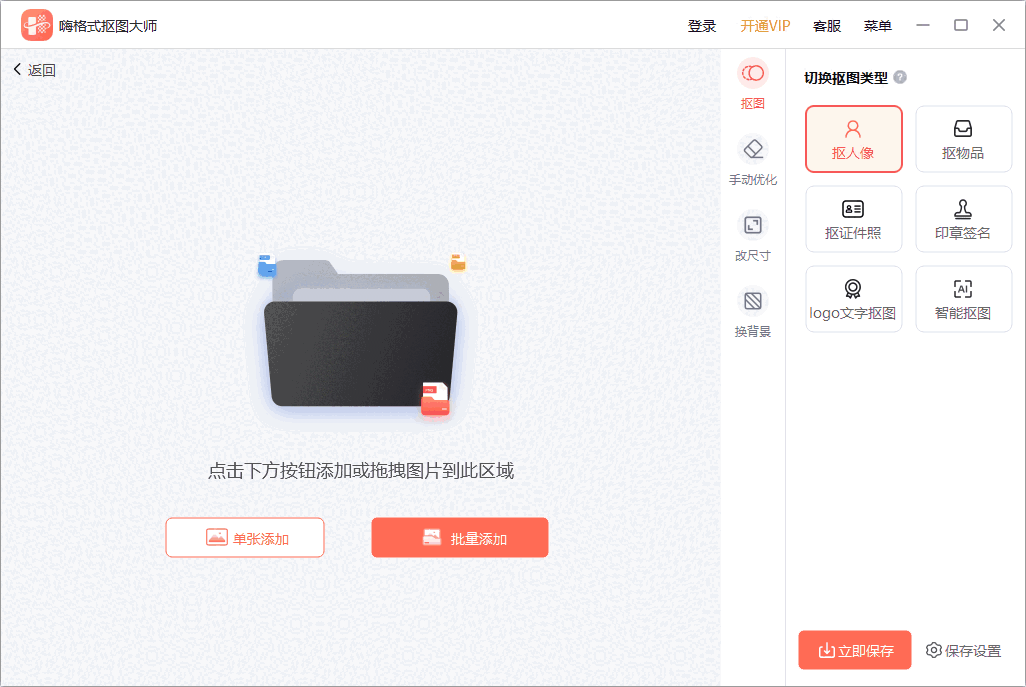The image size is (1026, 687).
Task: Click the 批量添加 batch add button
Action: point(459,537)
